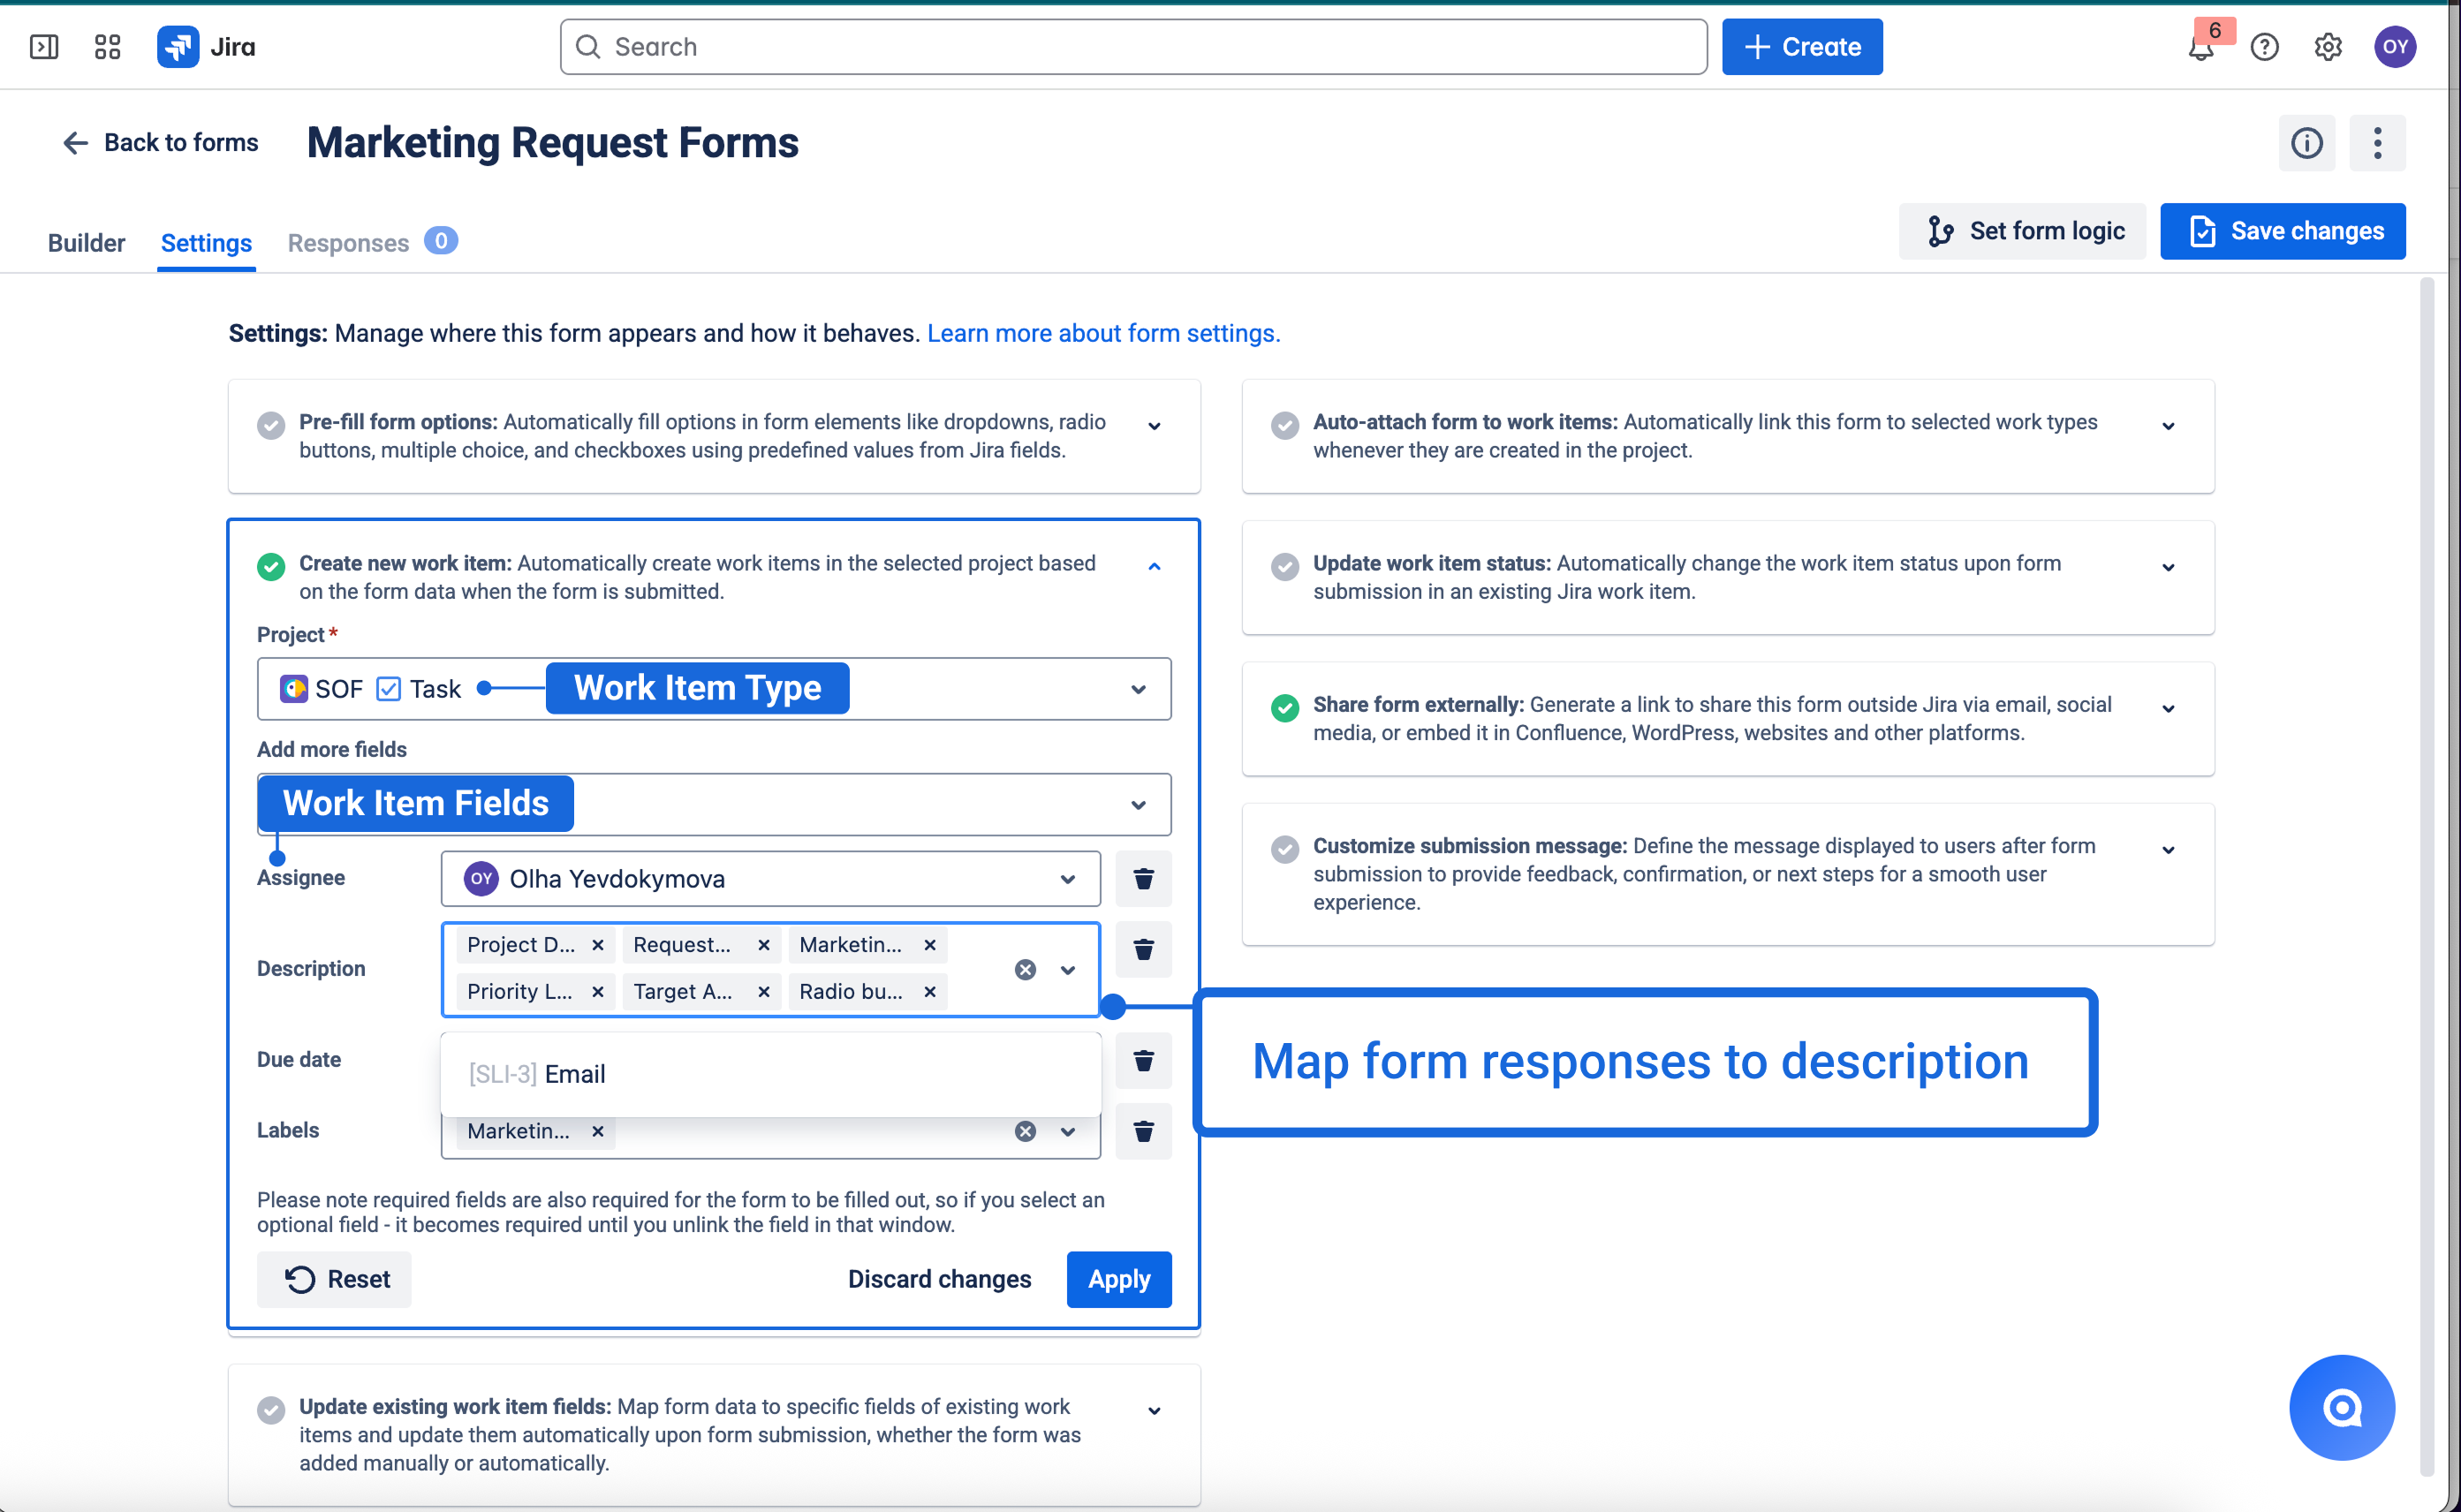Switch to the Responses tab
The width and height of the screenshot is (2461, 1512).
pos(348,243)
